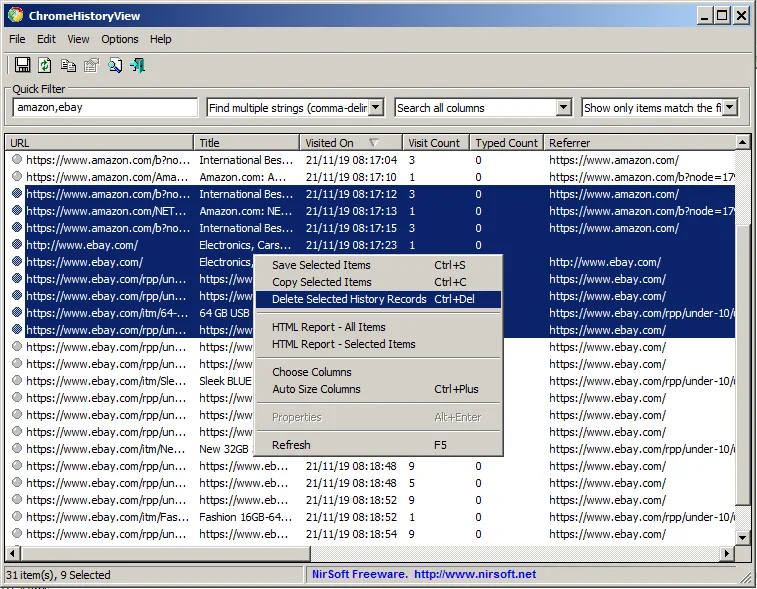Open the string matching mode dropdown
This screenshot has width=757, height=589.
[377, 107]
